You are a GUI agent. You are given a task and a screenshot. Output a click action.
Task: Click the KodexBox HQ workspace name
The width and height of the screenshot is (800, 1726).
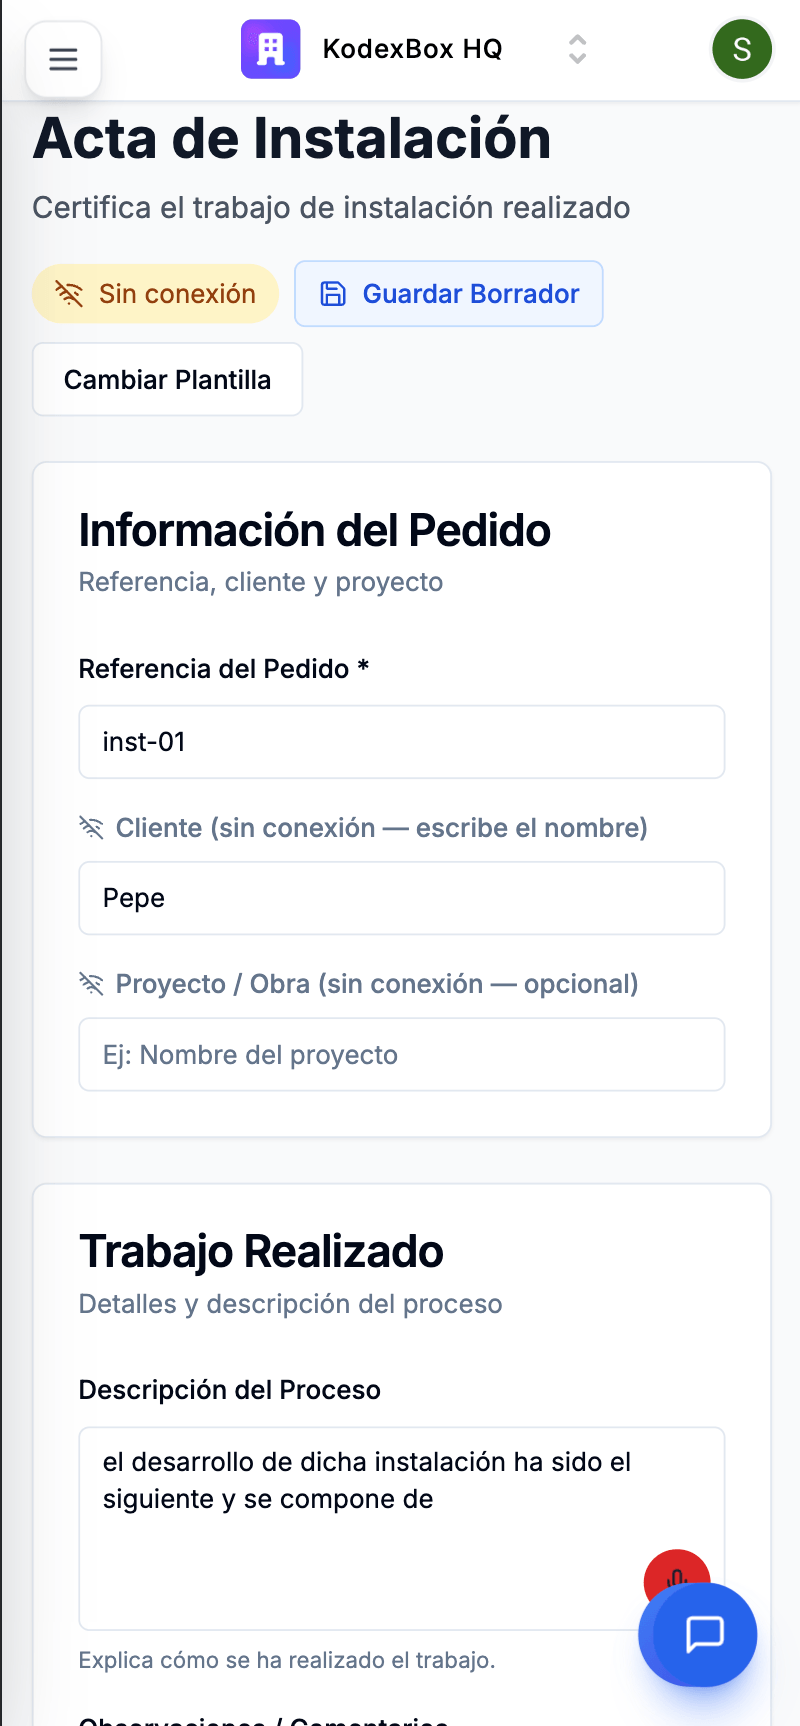point(412,48)
